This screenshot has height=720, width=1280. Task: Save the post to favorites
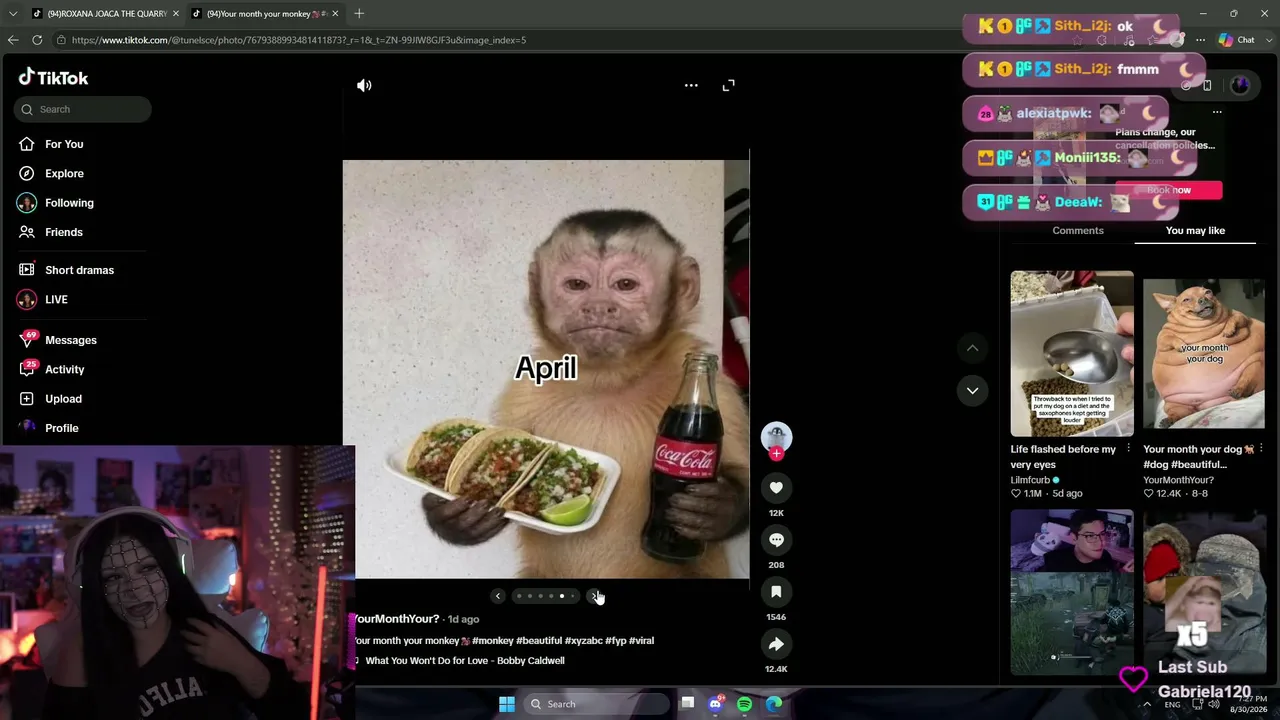coord(776,592)
